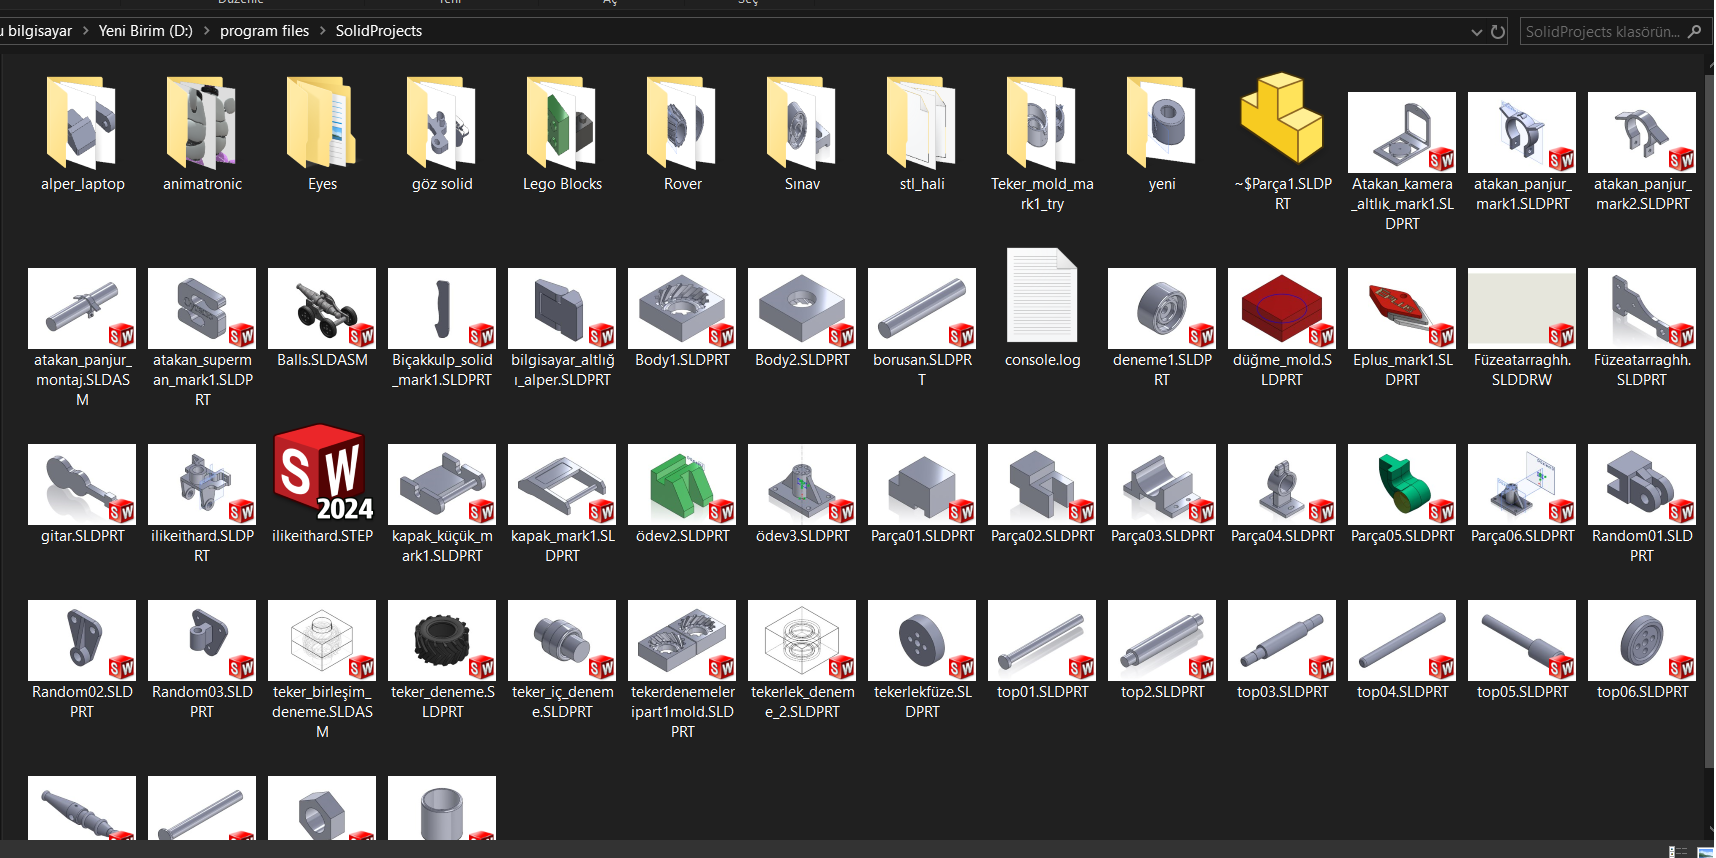This screenshot has width=1716, height=858.
Task: Select Parça03.SLDPRT part file
Action: pyautogui.click(x=1162, y=495)
